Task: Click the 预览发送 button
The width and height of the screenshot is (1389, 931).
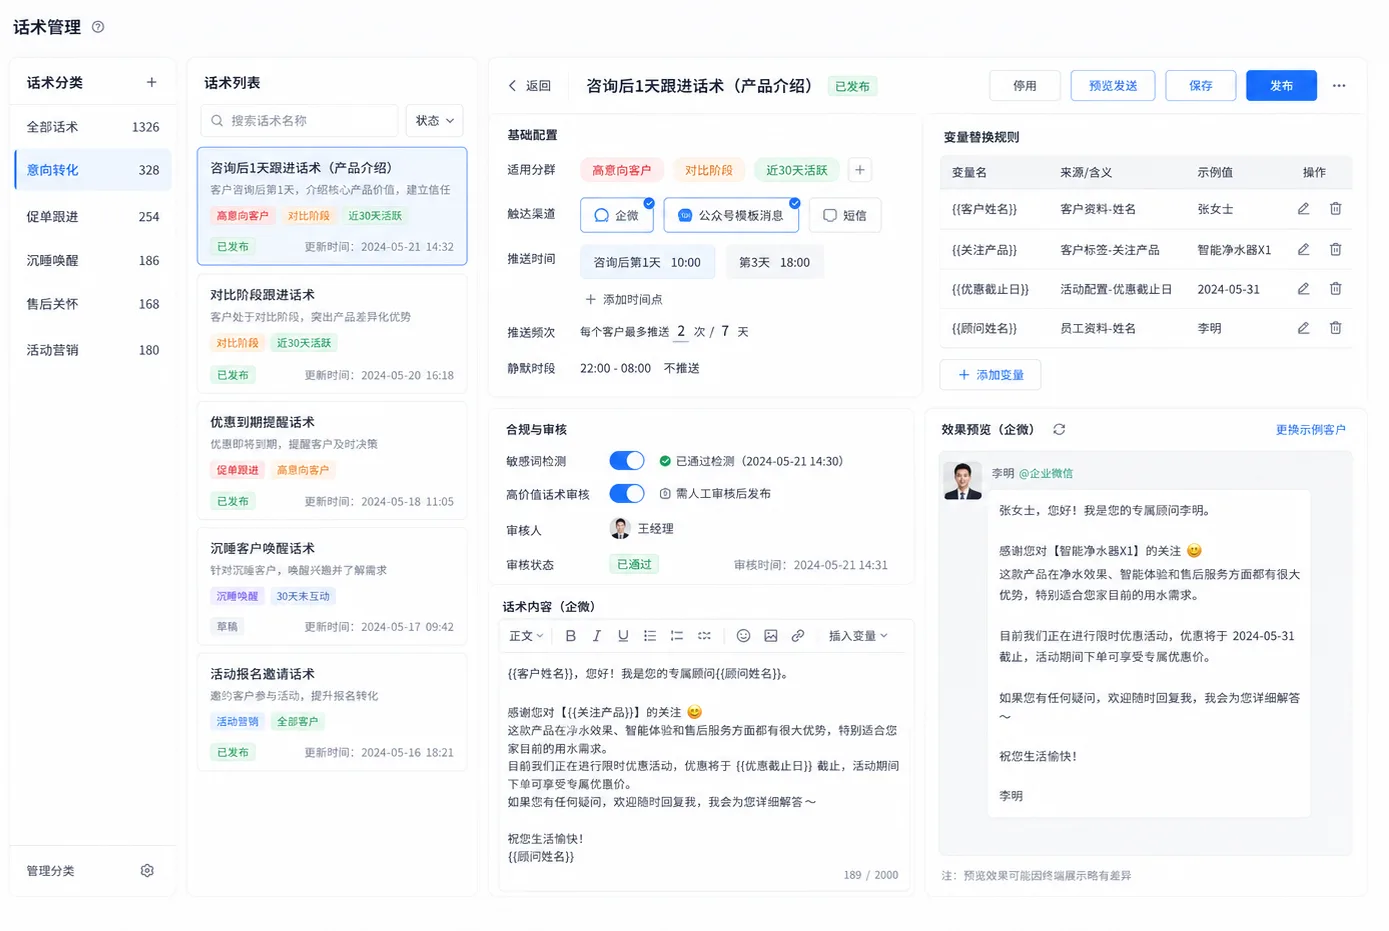Action: [x=1113, y=86]
